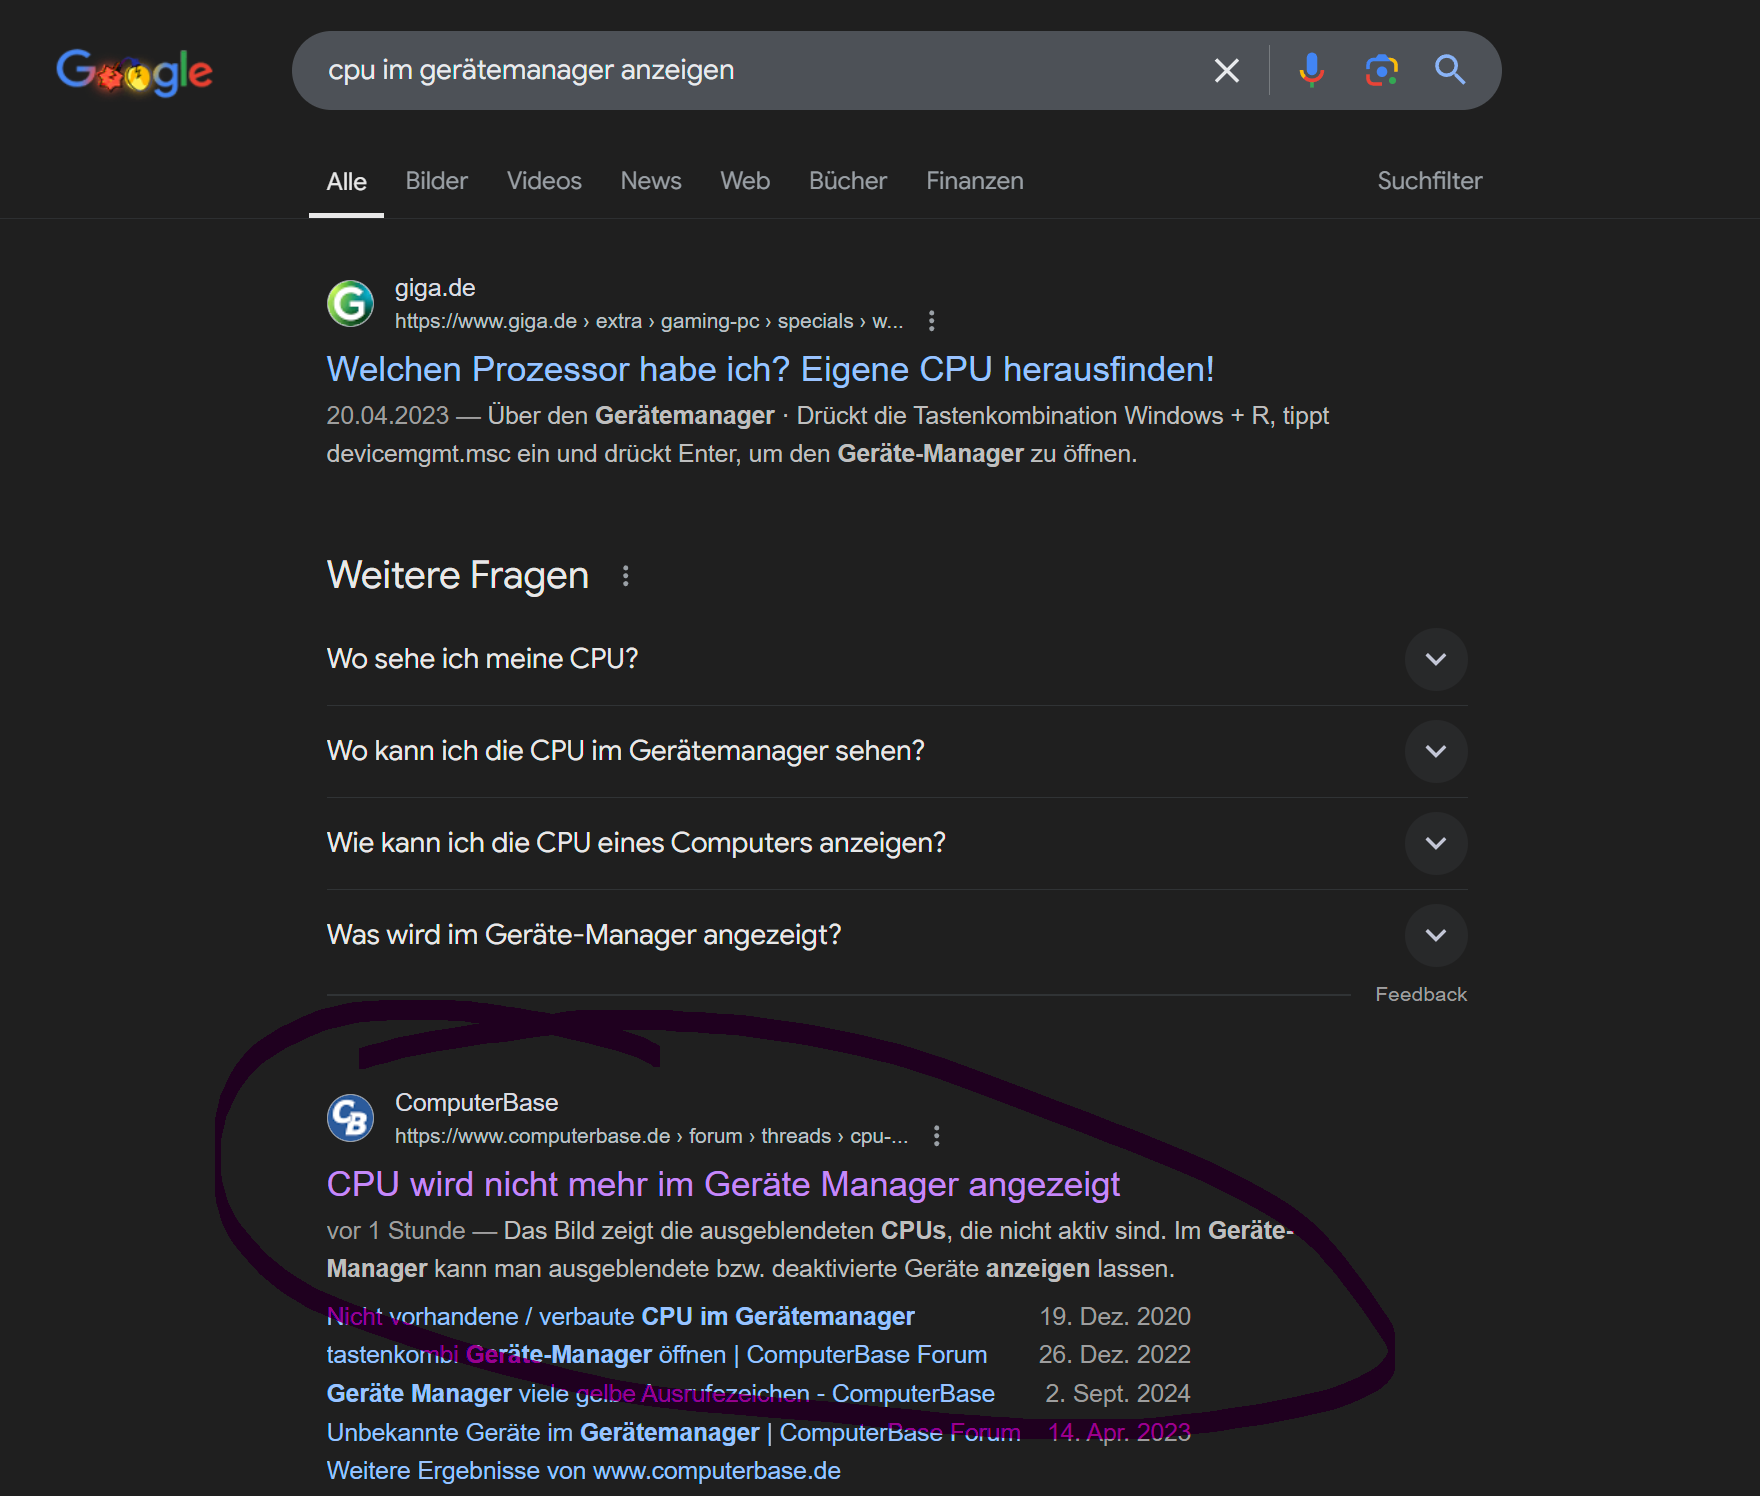
Task: Submit search with the magnifying glass icon
Action: pyautogui.click(x=1450, y=70)
